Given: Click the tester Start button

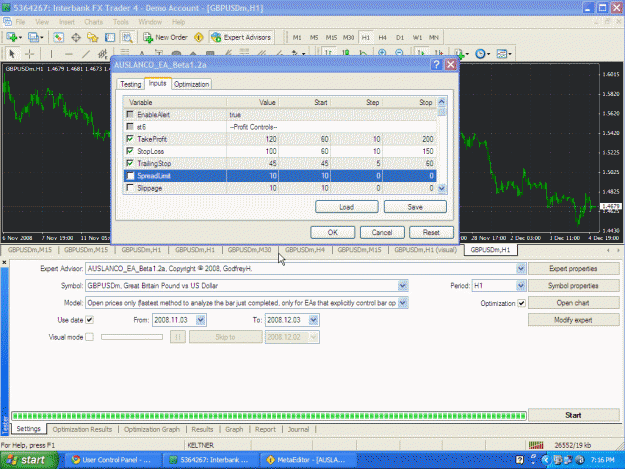Looking at the screenshot, I should (x=573, y=415).
